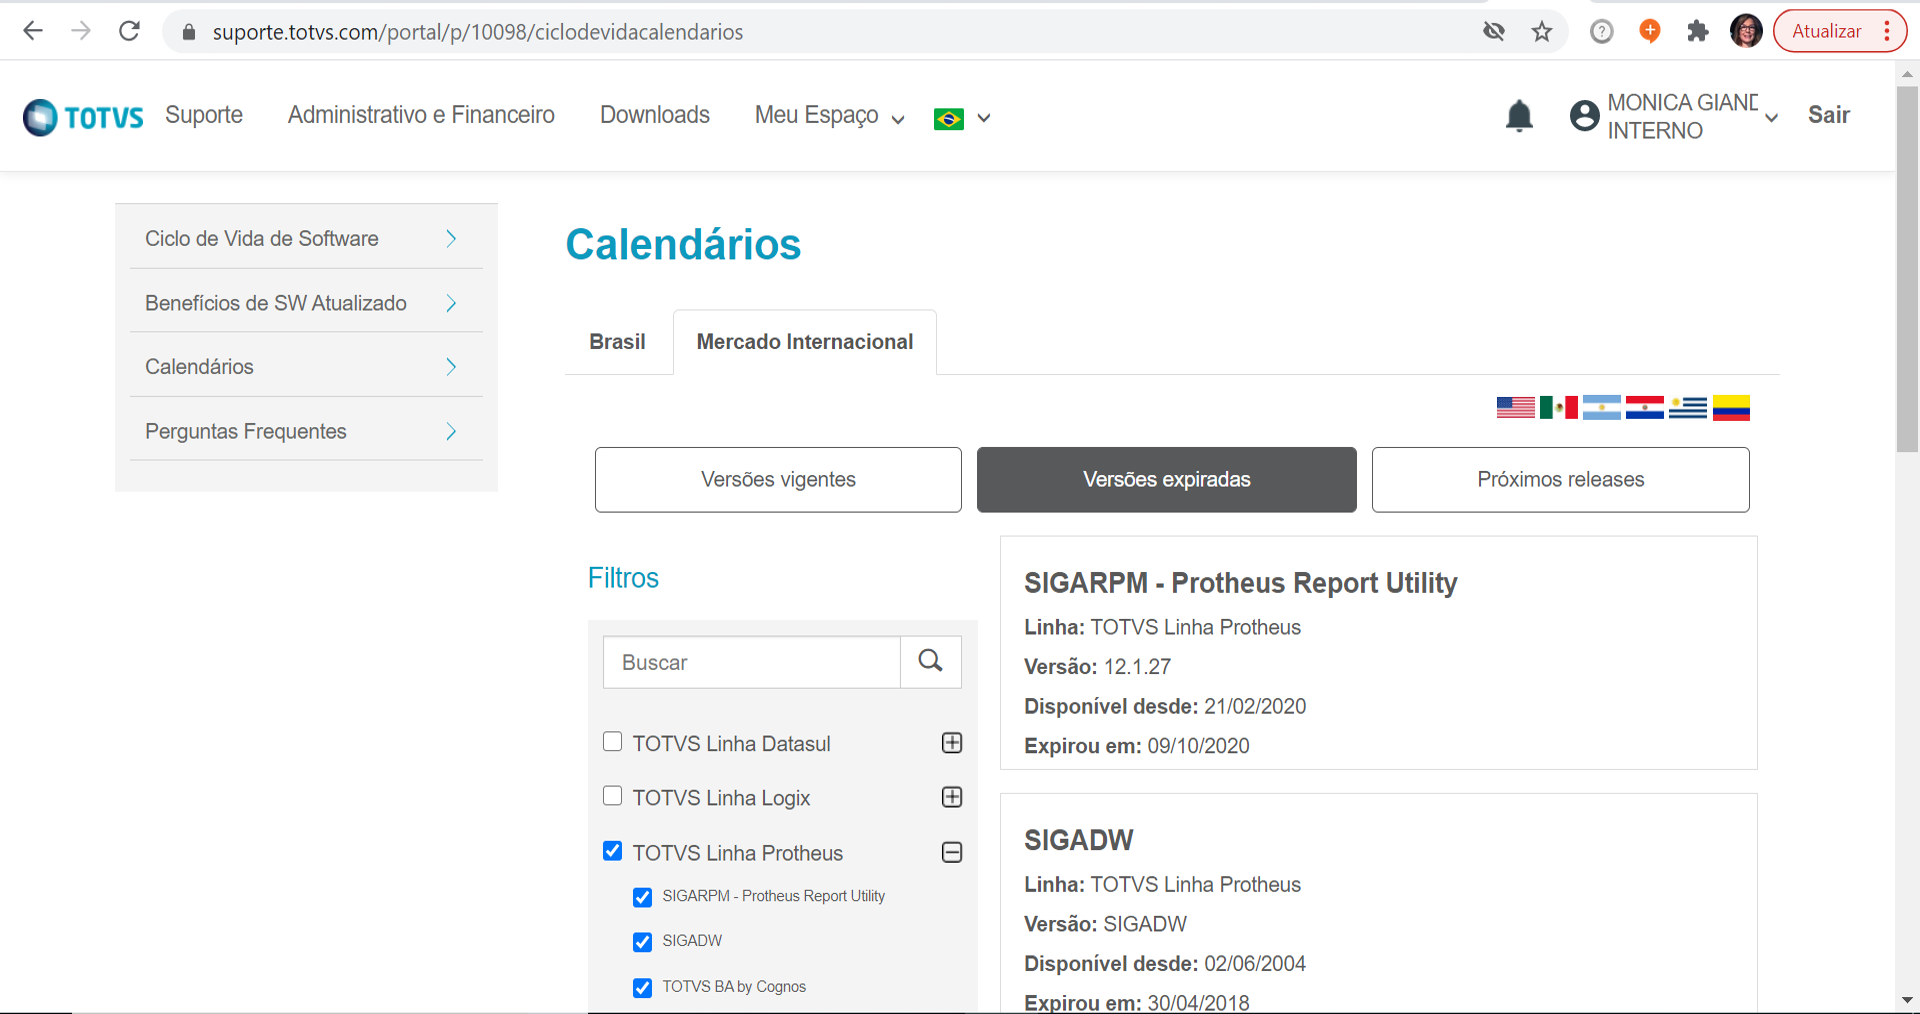The image size is (1920, 1014).
Task: Click the orange extension icon
Action: [x=1649, y=31]
